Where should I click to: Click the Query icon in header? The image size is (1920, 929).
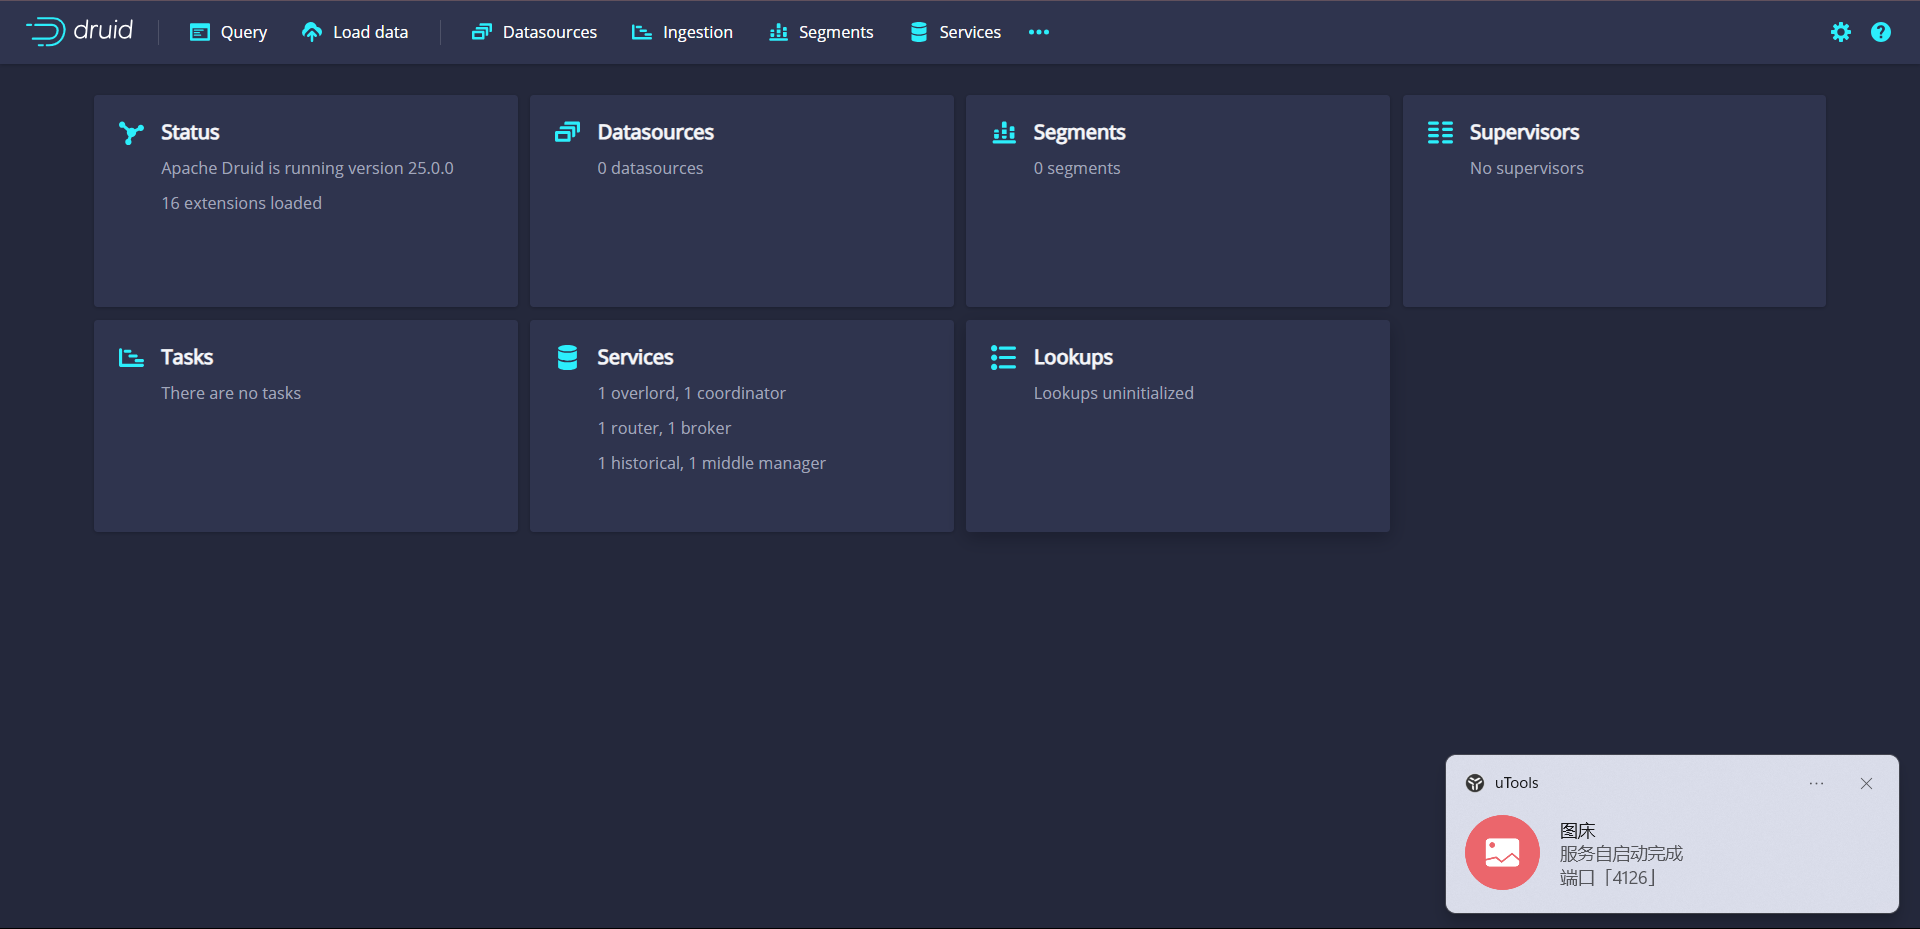[200, 32]
